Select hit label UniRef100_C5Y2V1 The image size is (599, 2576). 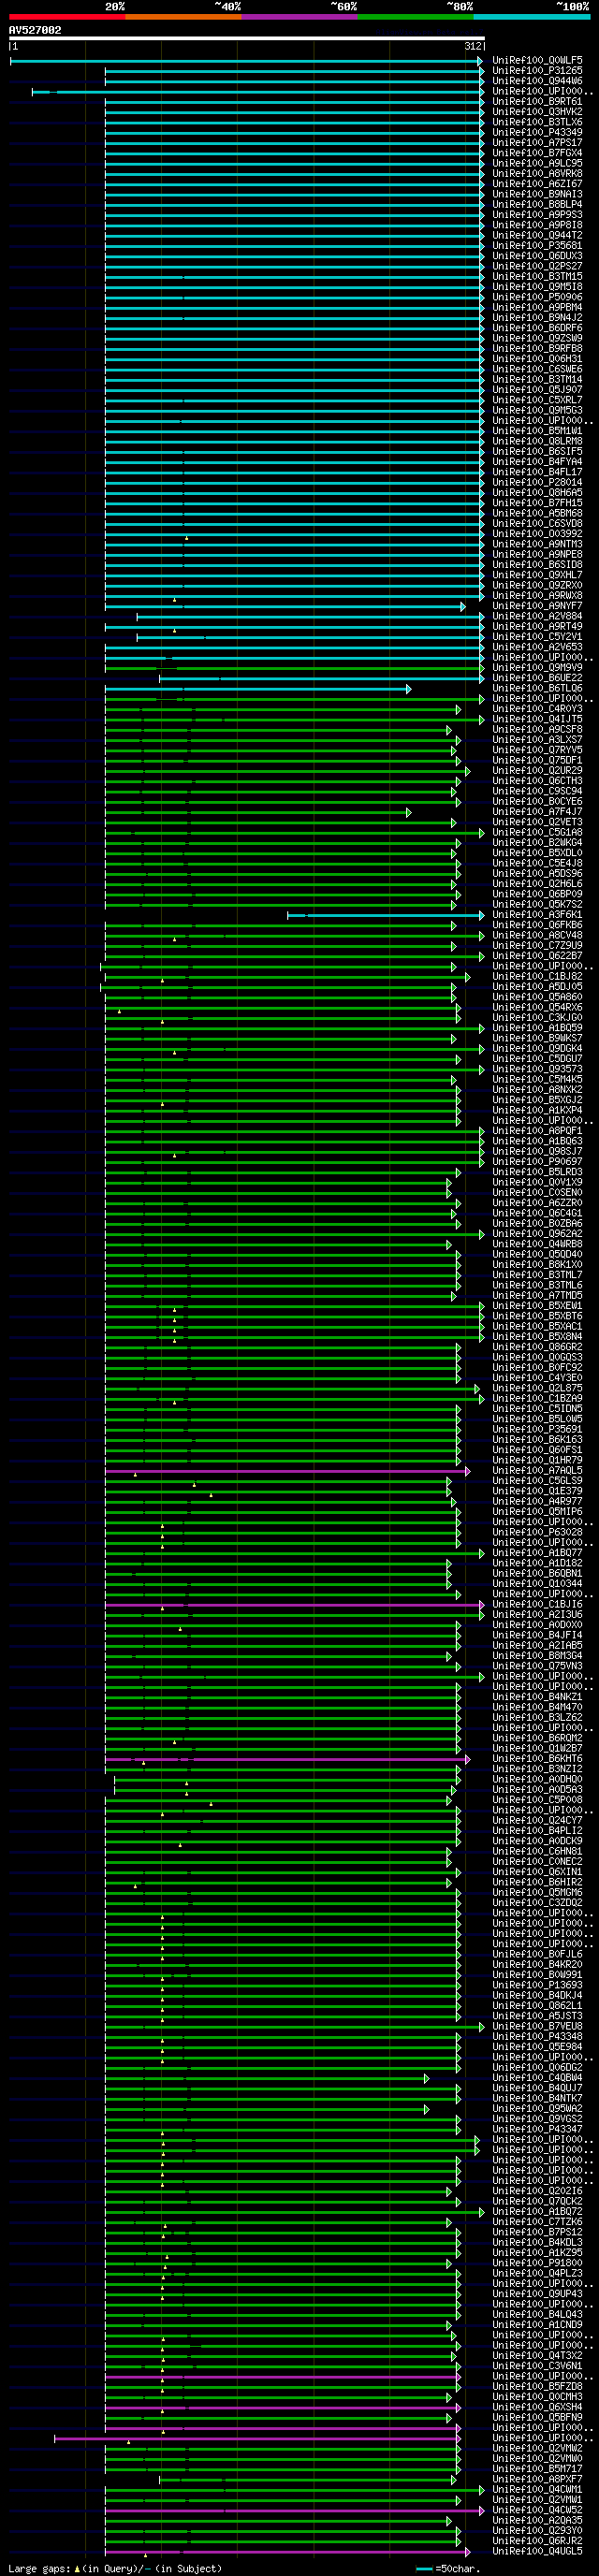(x=538, y=637)
